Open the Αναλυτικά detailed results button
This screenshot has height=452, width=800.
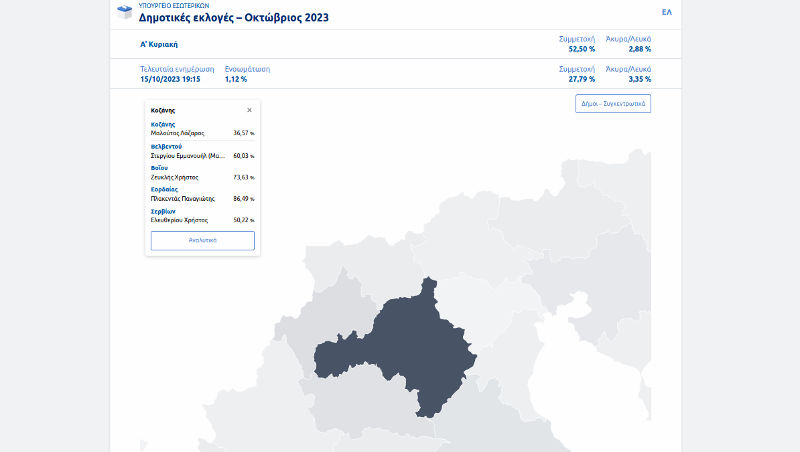[202, 241]
